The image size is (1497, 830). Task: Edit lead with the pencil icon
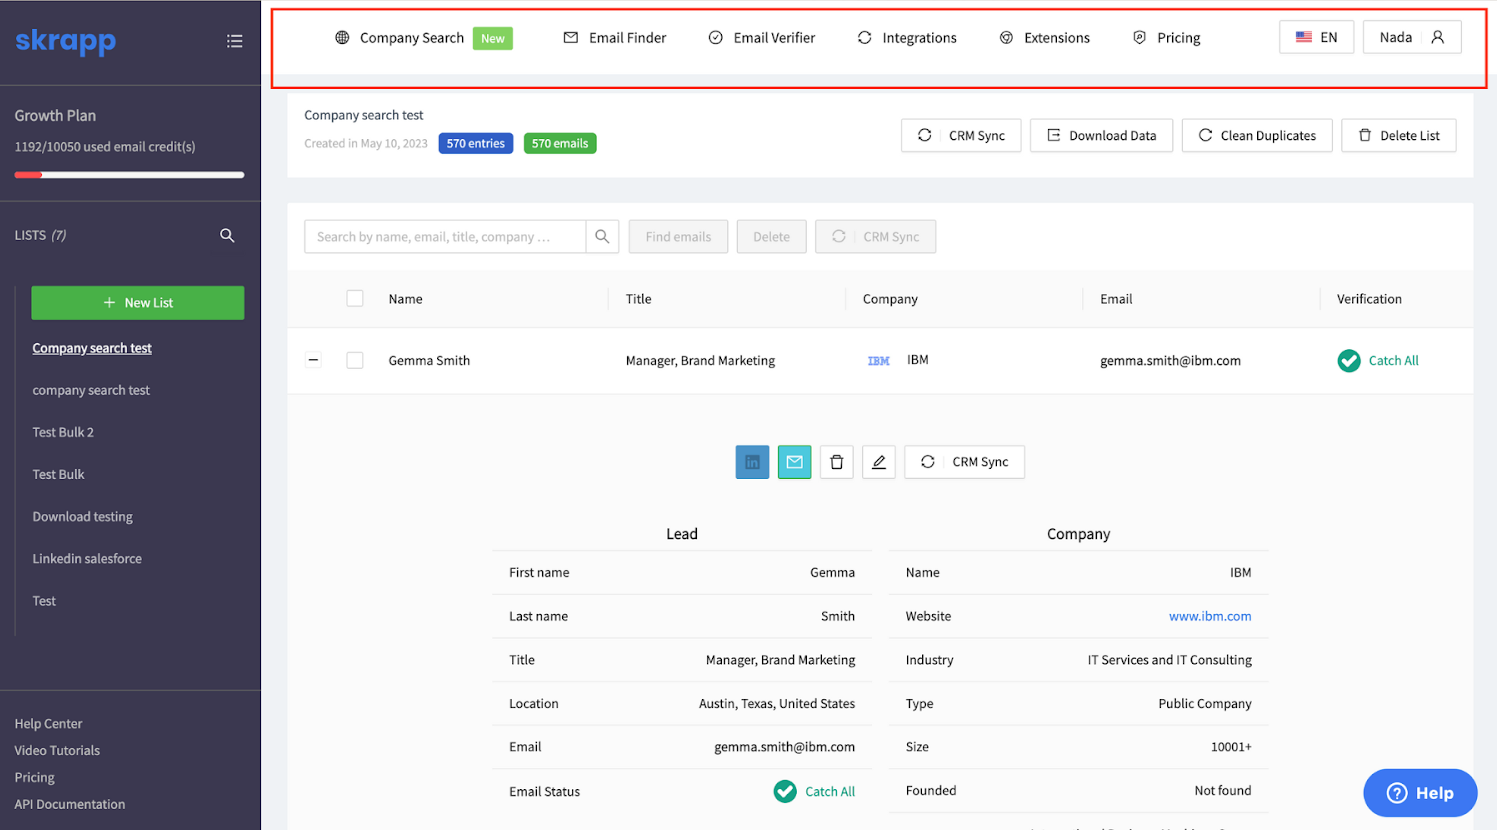pyautogui.click(x=879, y=462)
